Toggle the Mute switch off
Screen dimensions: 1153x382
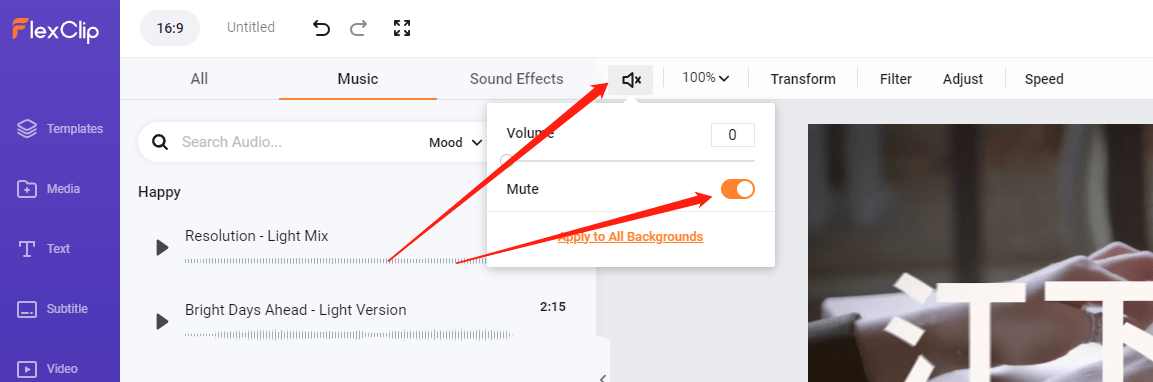click(x=738, y=189)
